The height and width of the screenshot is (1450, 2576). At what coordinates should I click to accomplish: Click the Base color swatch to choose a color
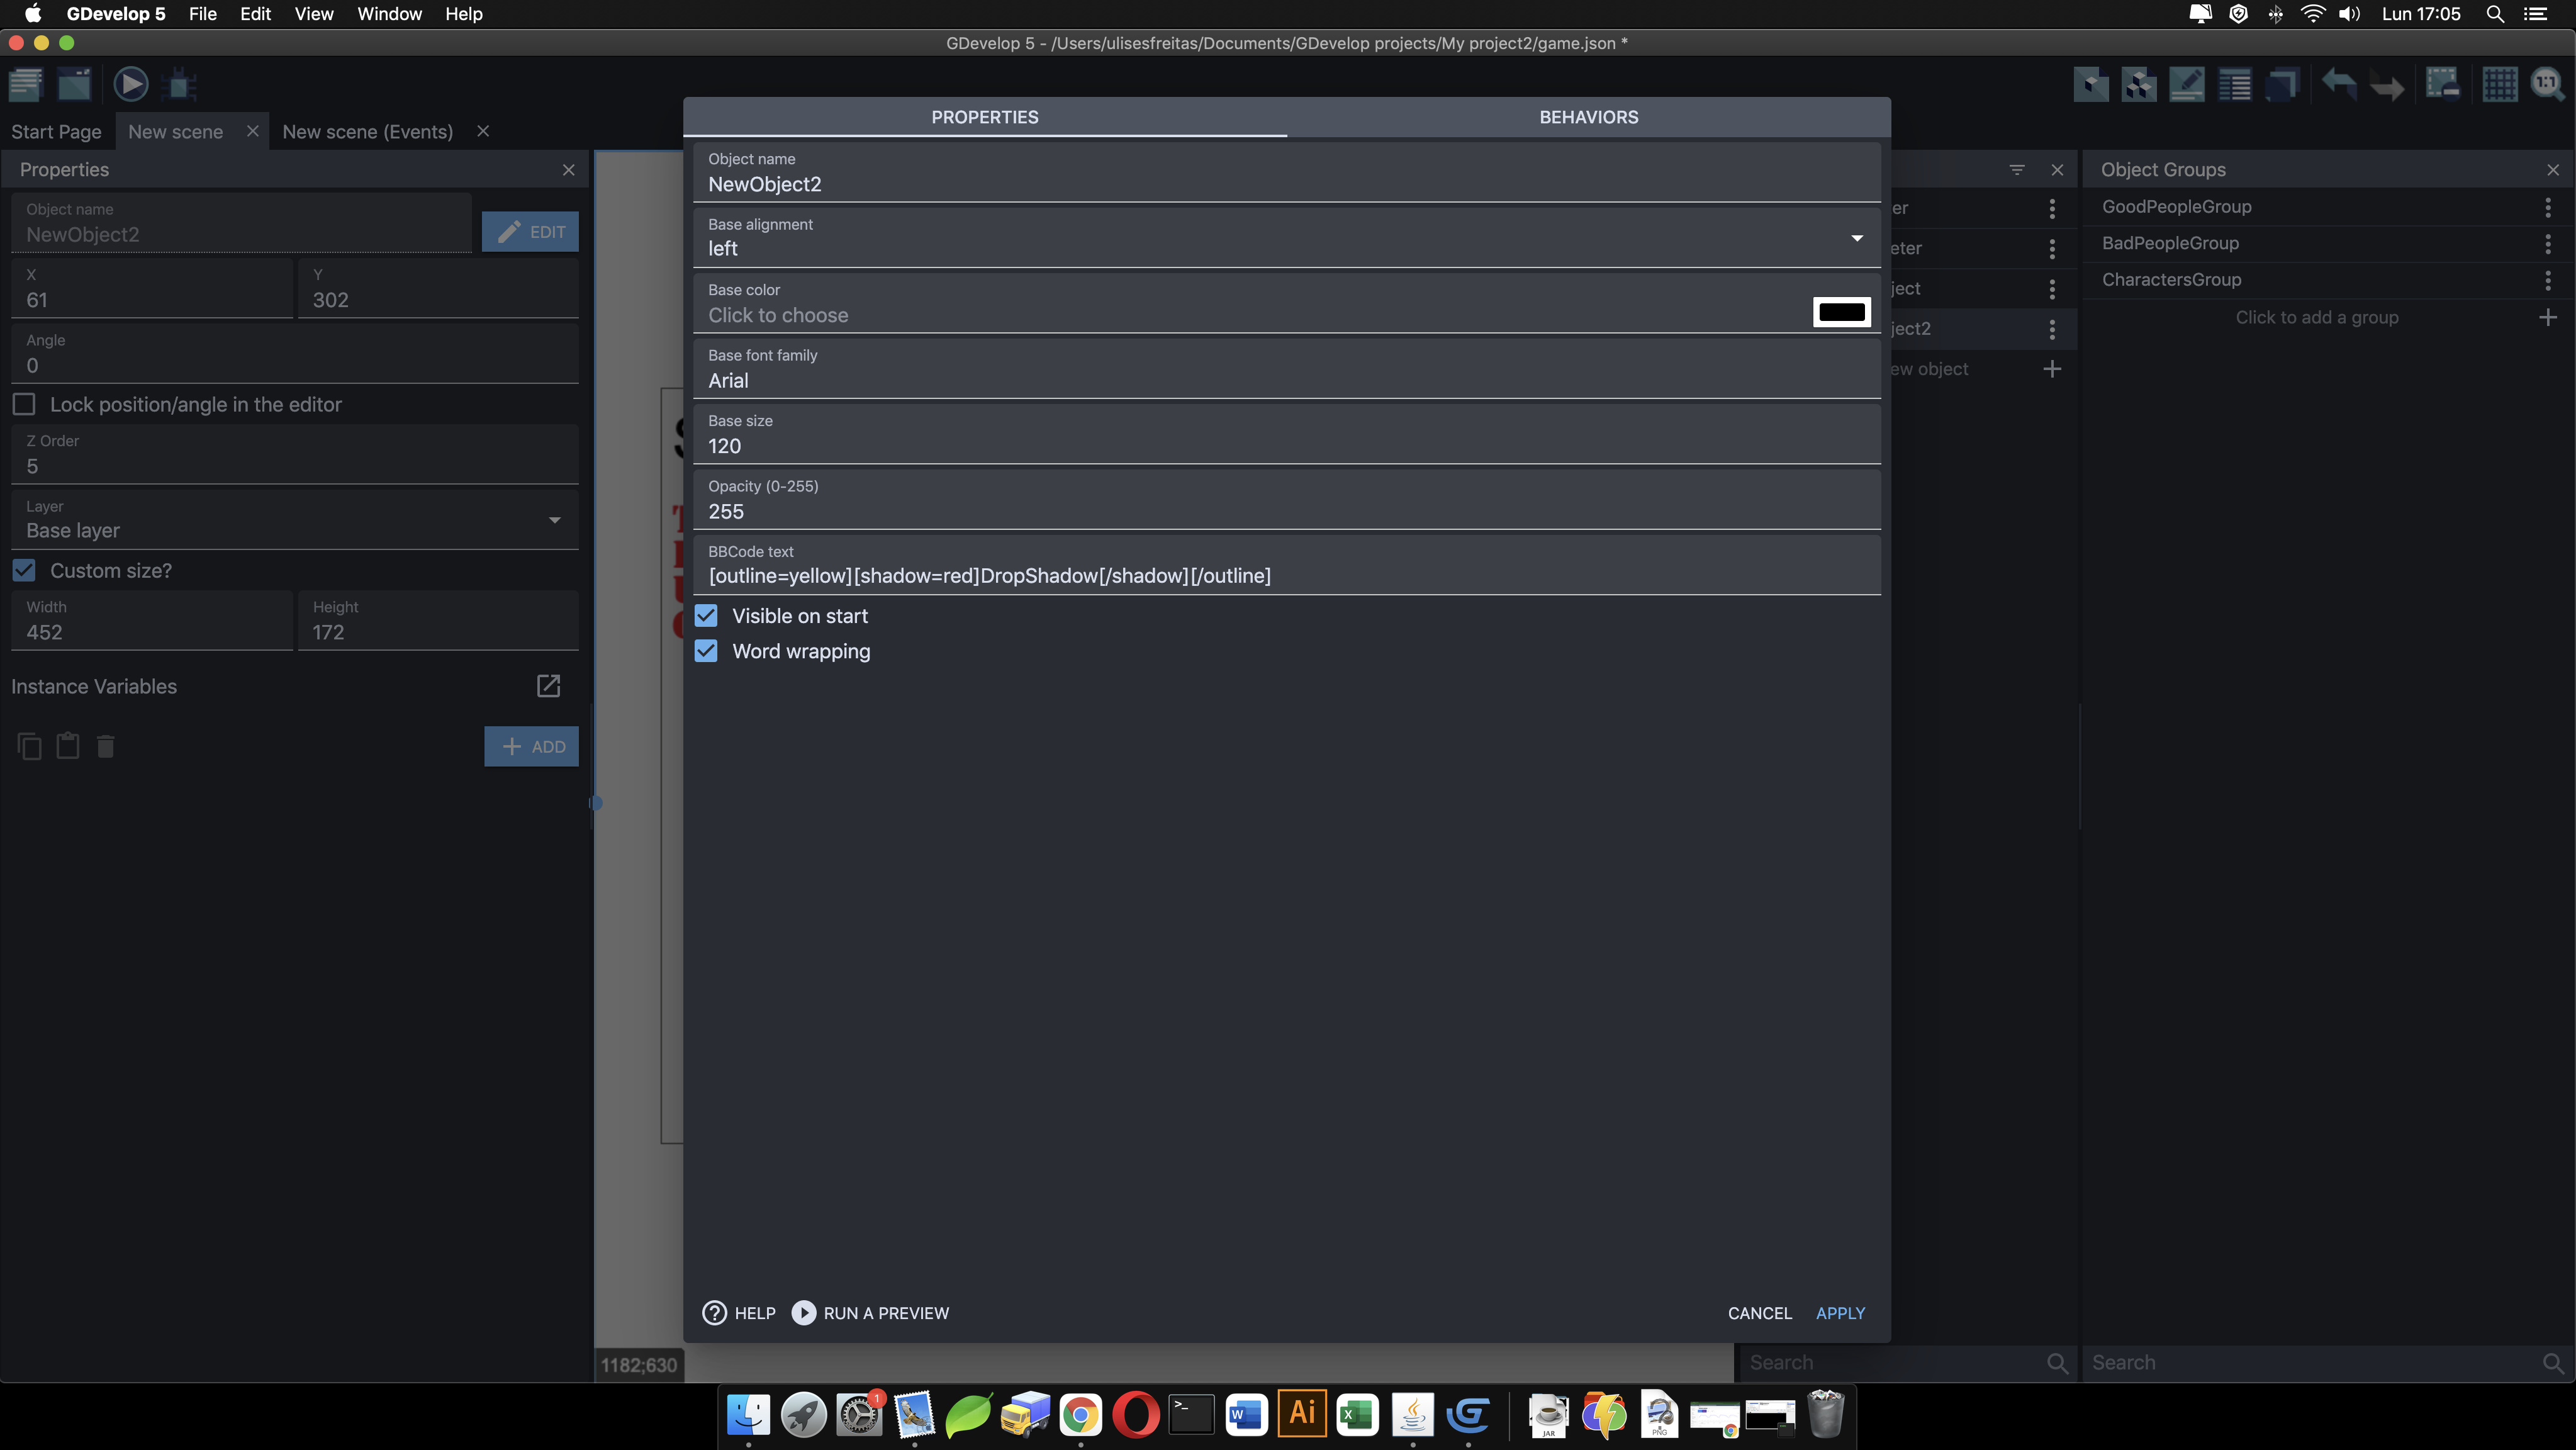[x=1842, y=312]
